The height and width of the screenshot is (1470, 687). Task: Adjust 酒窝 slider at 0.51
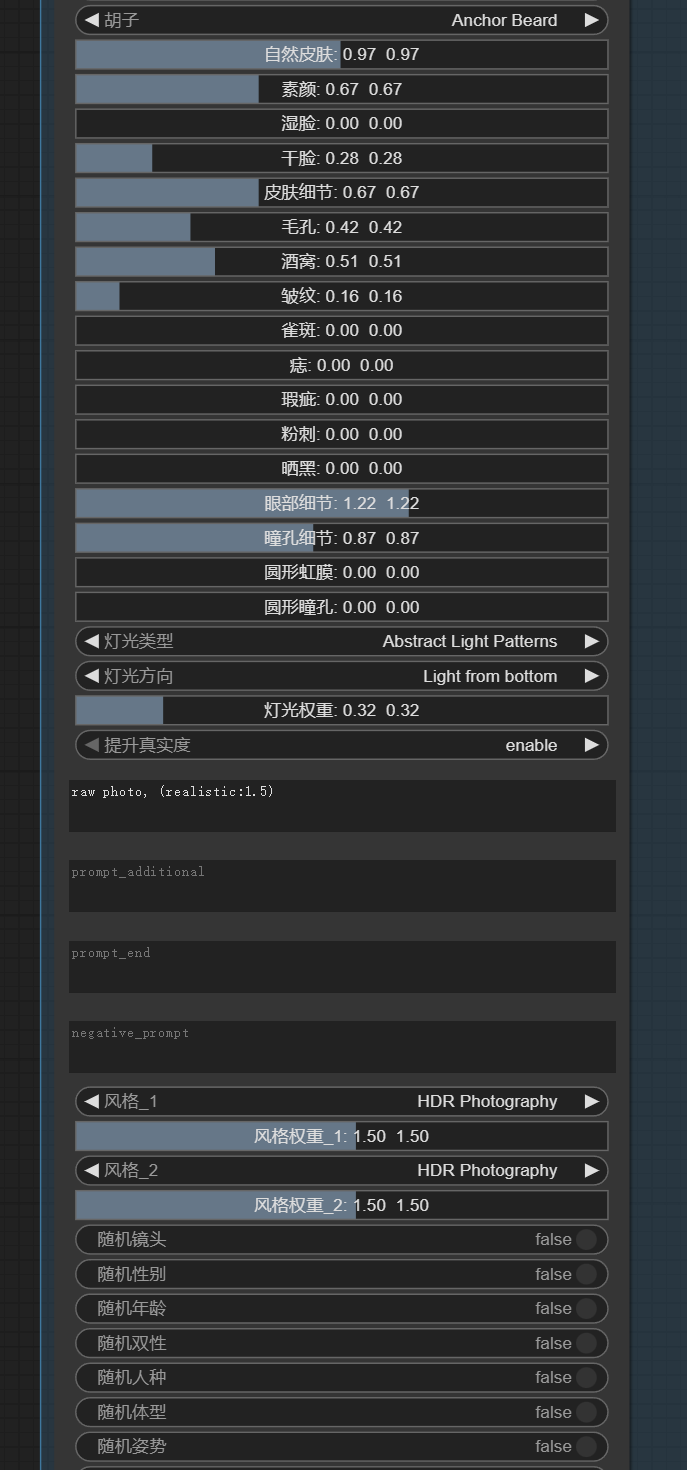342,261
